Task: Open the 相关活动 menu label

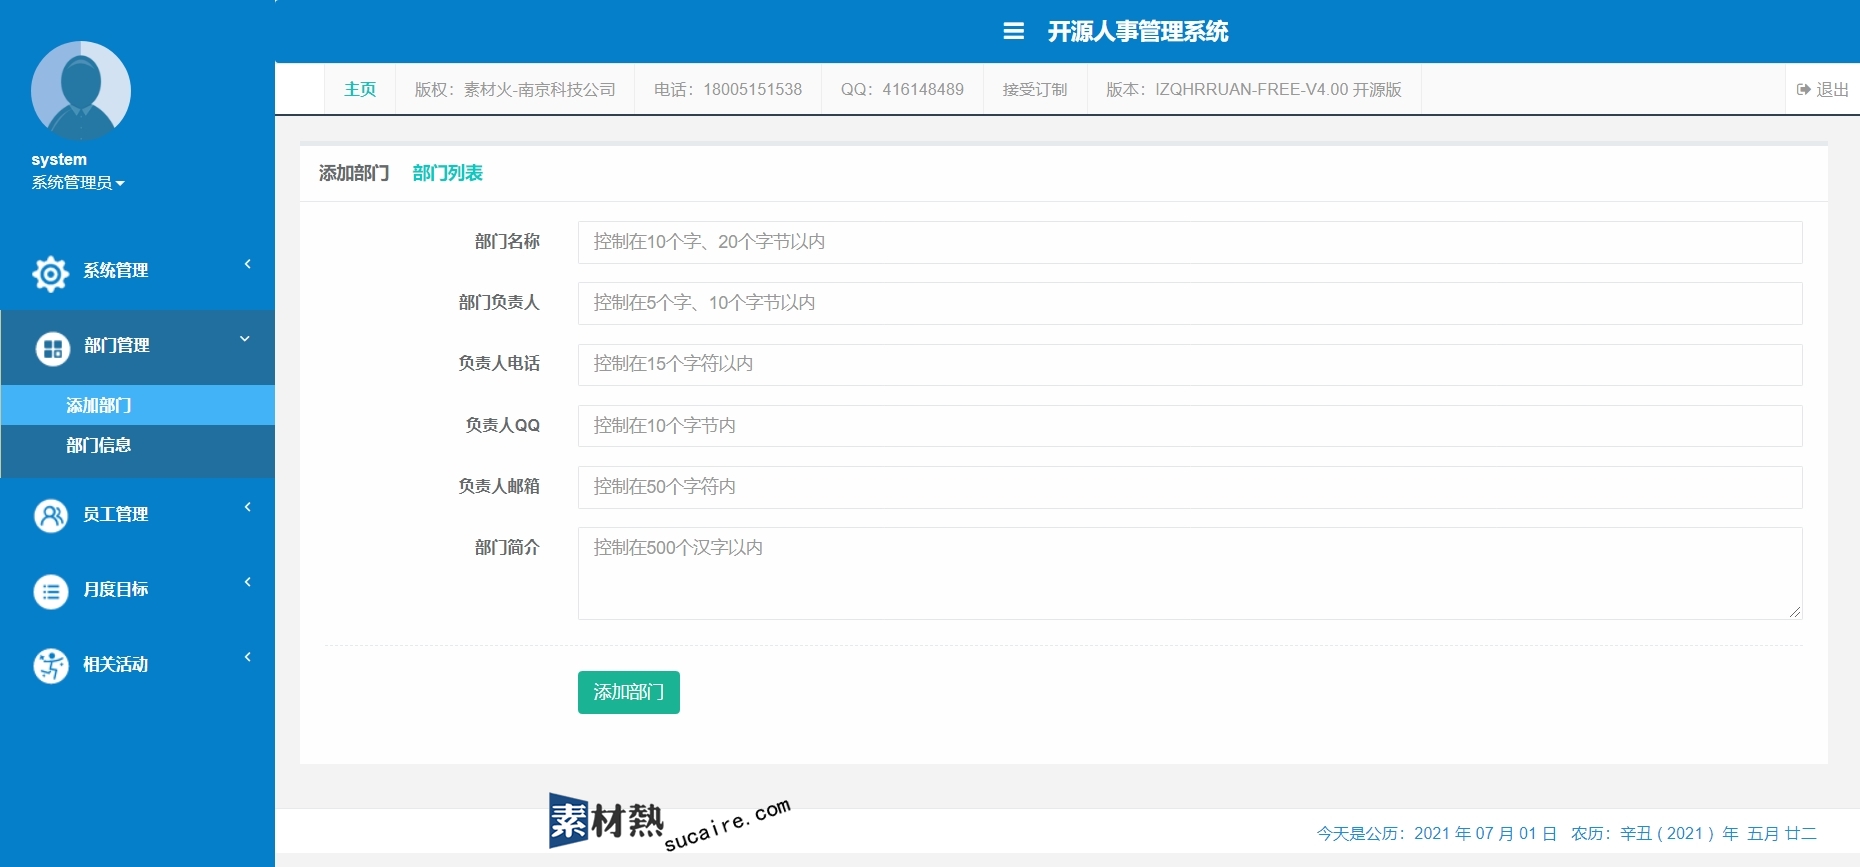Action: [116, 664]
